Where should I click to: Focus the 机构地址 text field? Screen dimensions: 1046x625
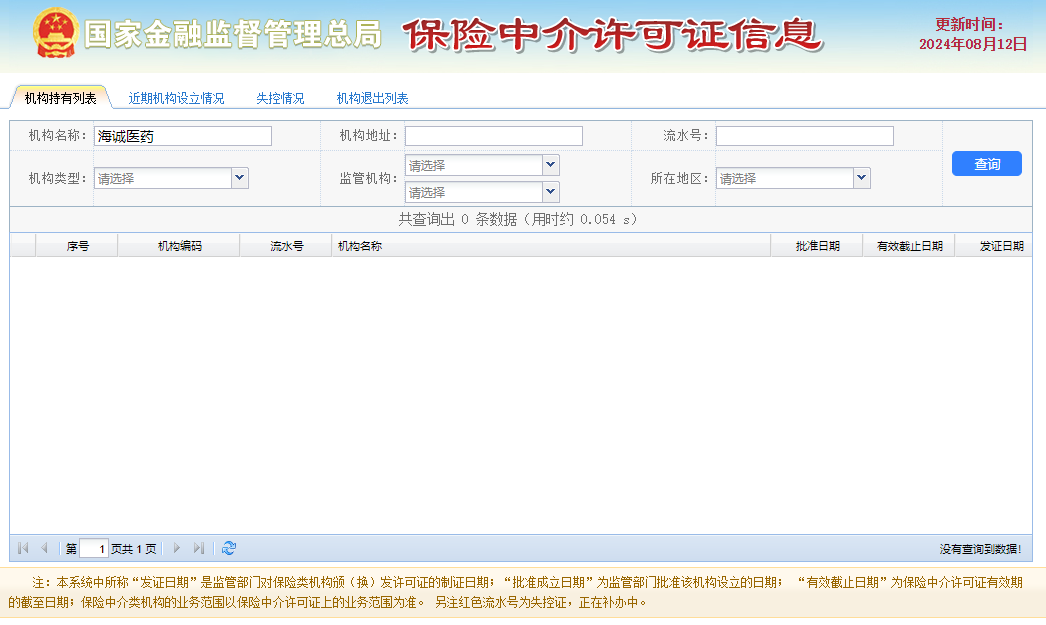493,136
